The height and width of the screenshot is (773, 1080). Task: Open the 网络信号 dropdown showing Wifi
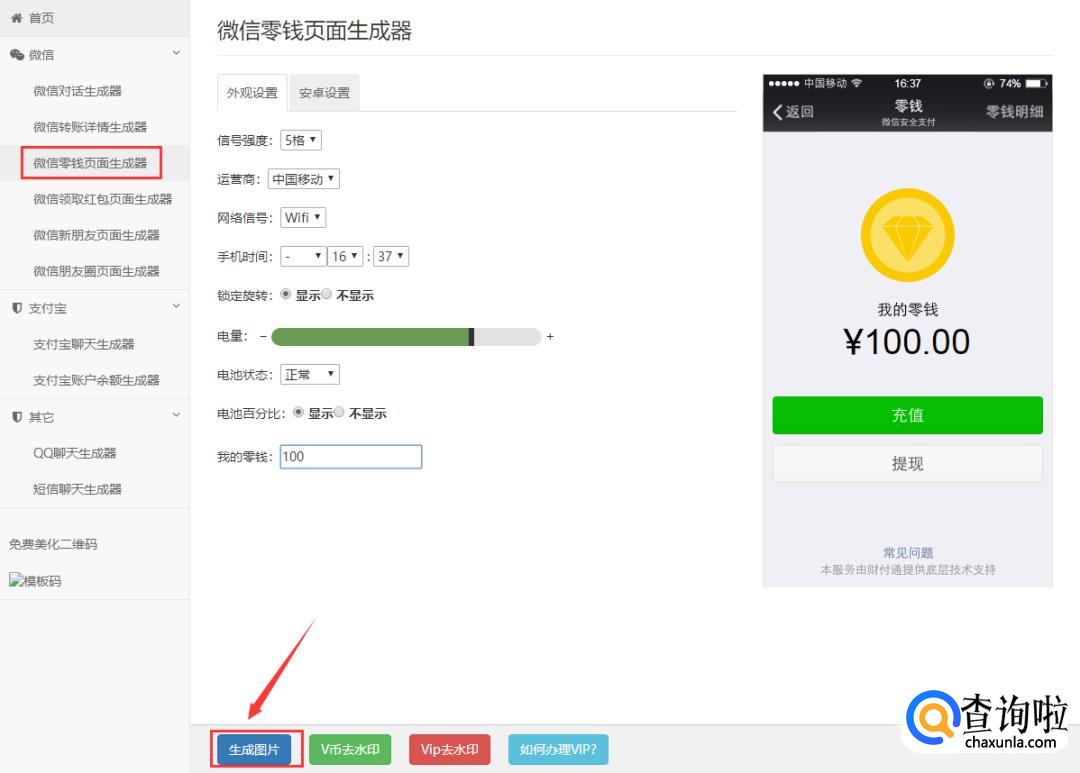[x=303, y=218]
